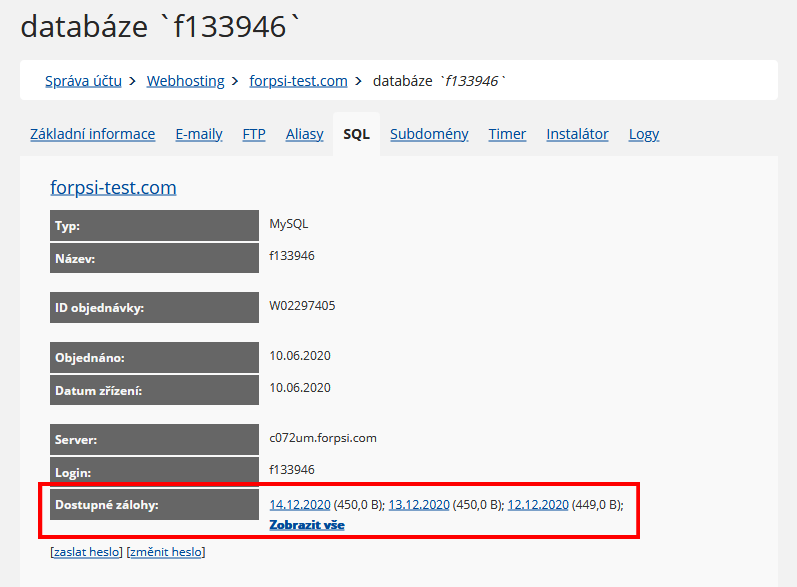Click the Datum zřízení label

click(x=155, y=390)
